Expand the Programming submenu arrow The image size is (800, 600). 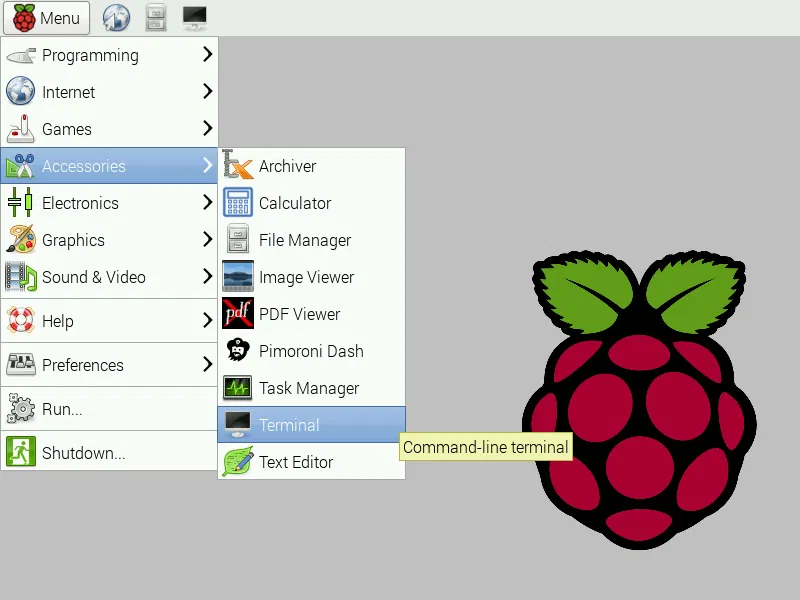pos(207,55)
